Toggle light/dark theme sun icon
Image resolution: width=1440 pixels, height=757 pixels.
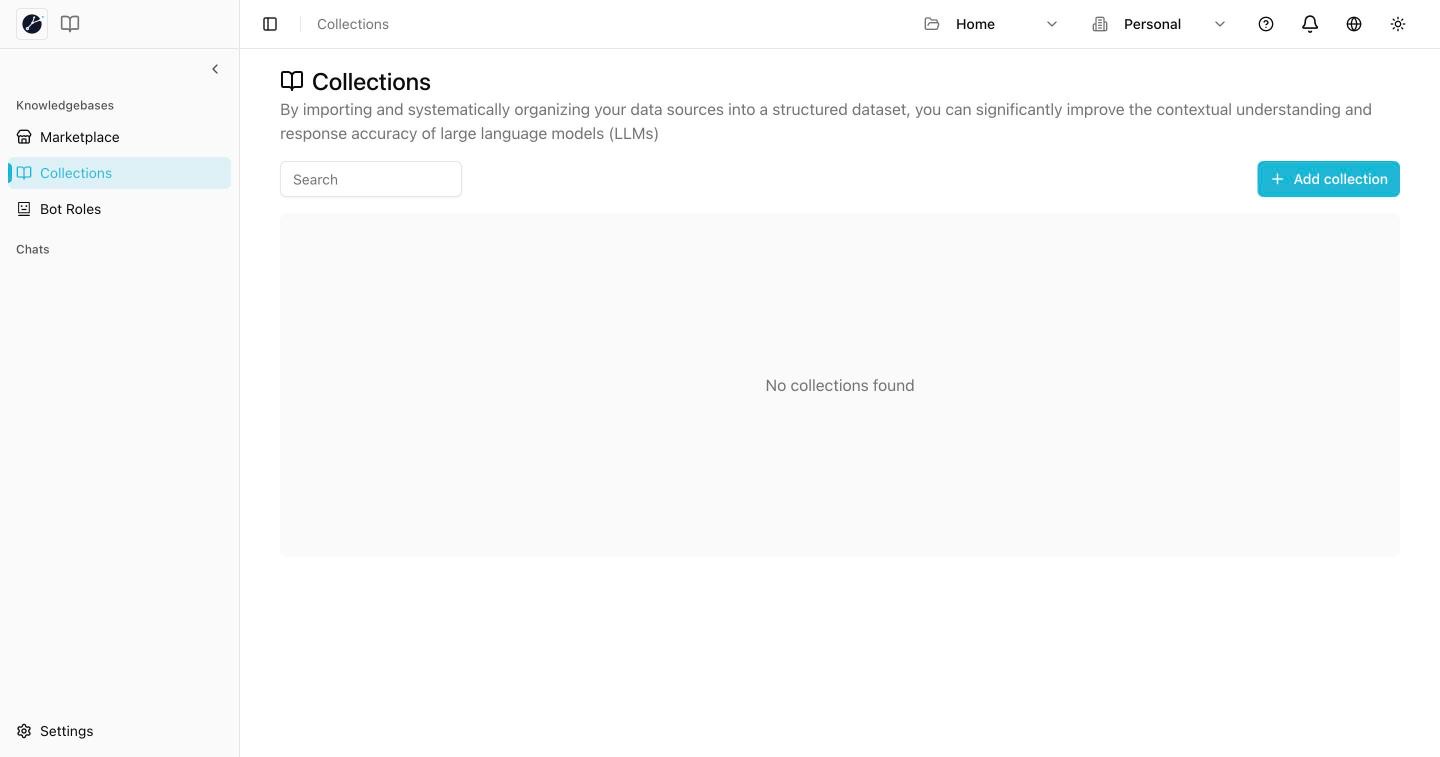point(1398,24)
